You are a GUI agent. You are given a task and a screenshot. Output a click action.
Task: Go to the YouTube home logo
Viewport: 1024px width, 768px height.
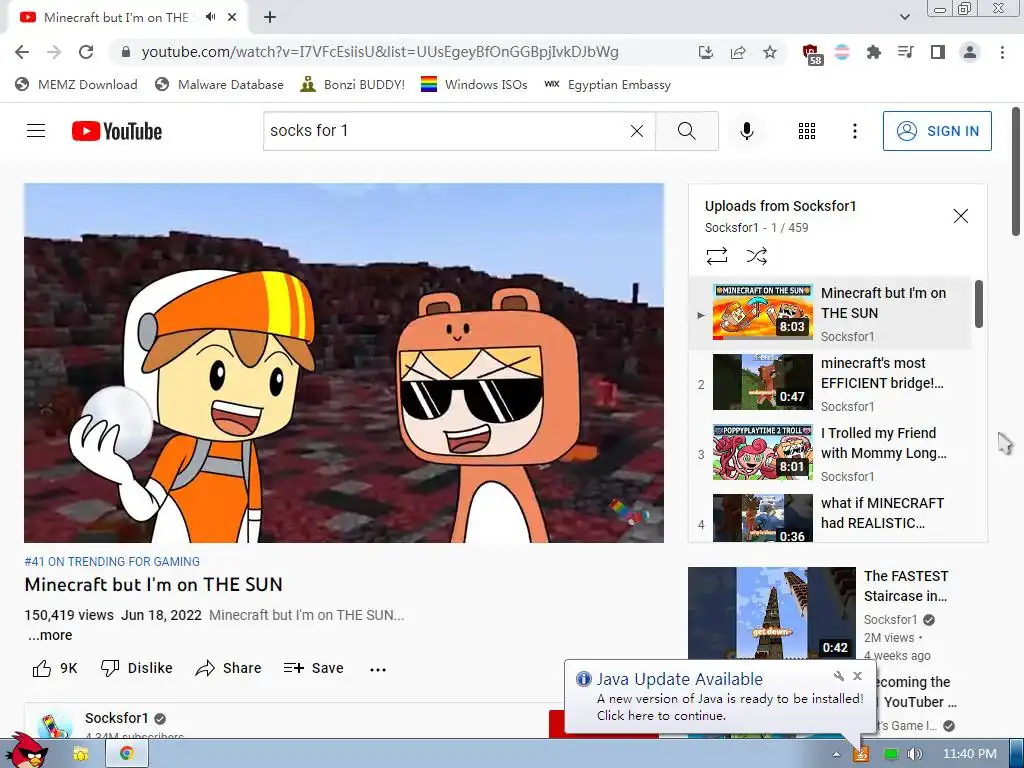[117, 131]
